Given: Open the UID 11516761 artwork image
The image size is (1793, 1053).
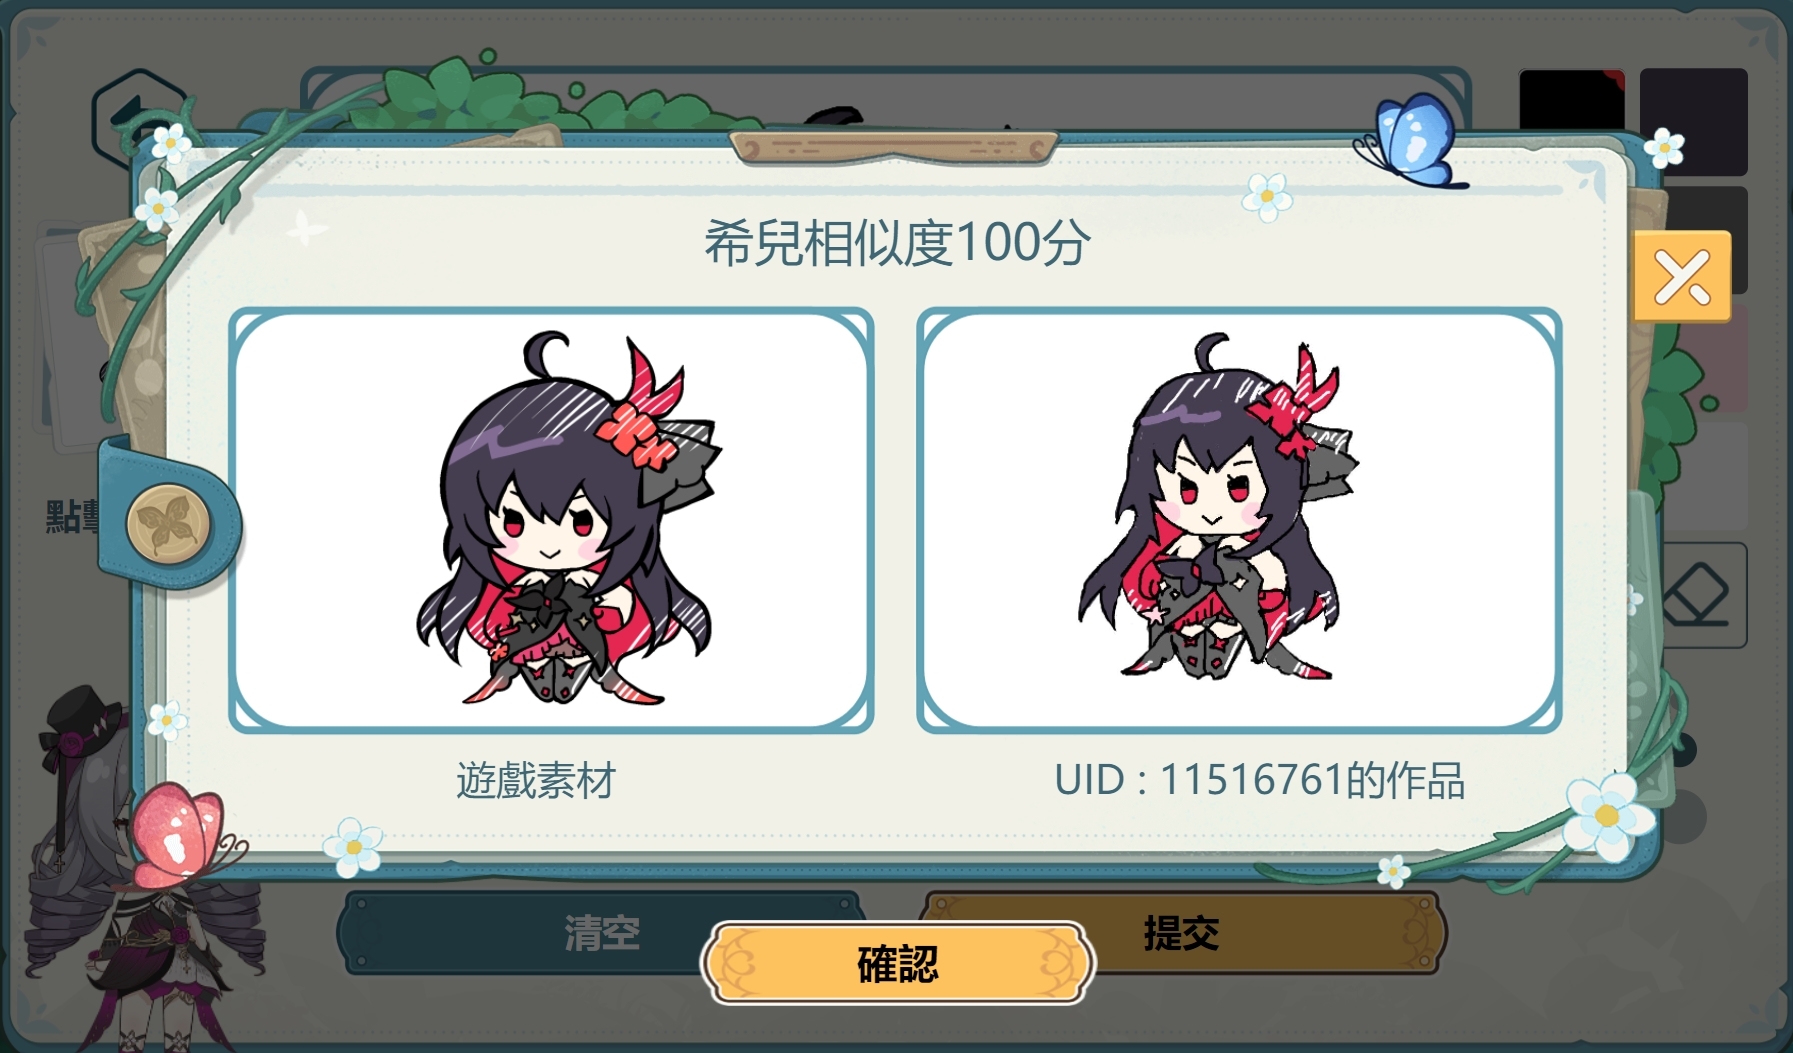Looking at the screenshot, I should click(1239, 520).
